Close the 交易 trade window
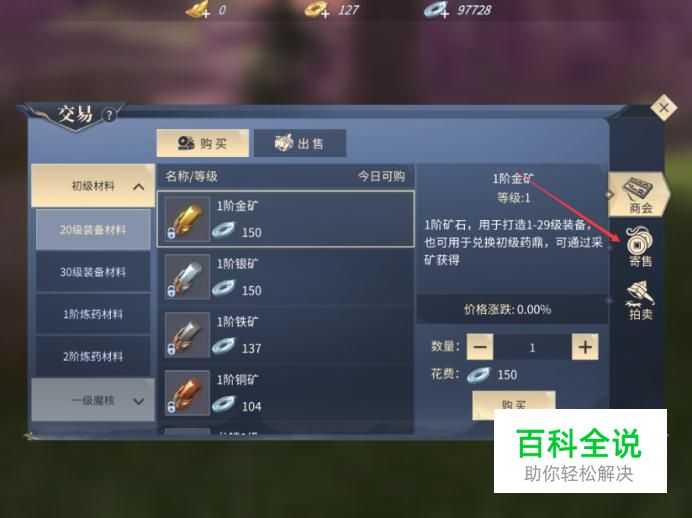Viewport: 692px width, 518px height. (664, 108)
